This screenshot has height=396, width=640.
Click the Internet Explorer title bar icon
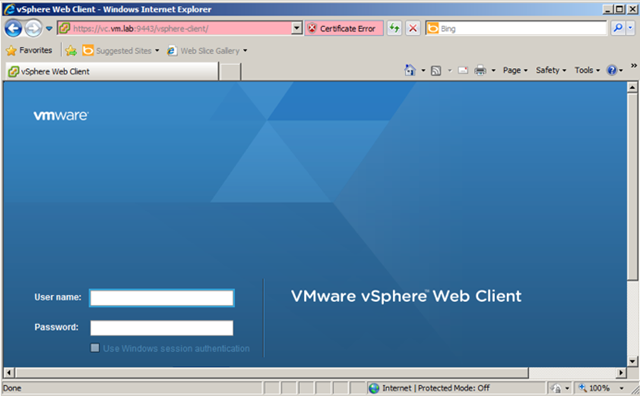9,9
